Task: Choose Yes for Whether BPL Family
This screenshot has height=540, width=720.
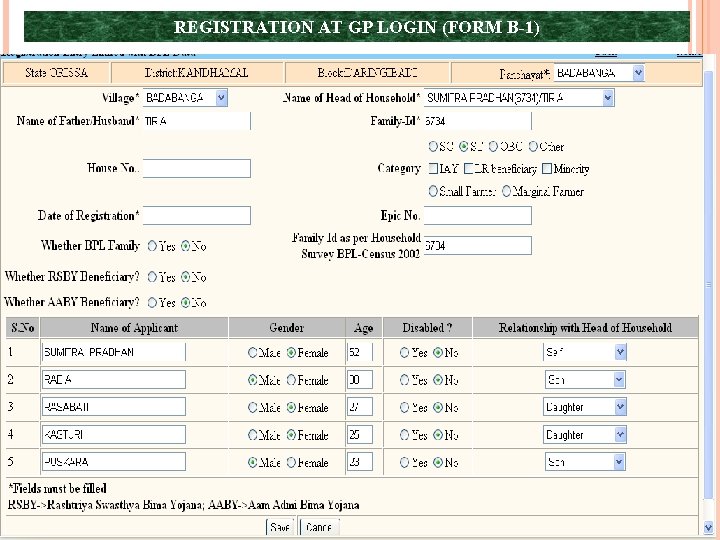Action: coord(152,246)
